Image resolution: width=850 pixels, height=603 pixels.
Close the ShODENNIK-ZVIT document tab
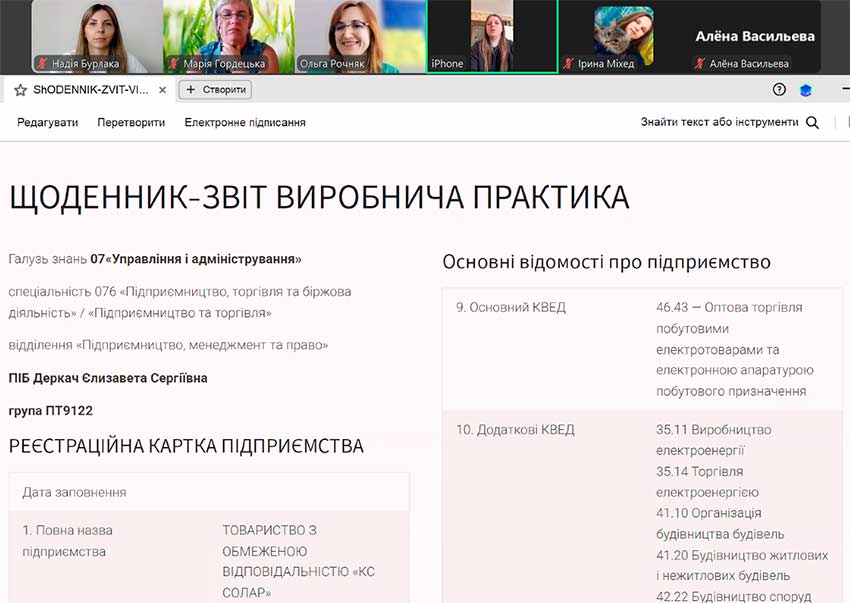(162, 90)
